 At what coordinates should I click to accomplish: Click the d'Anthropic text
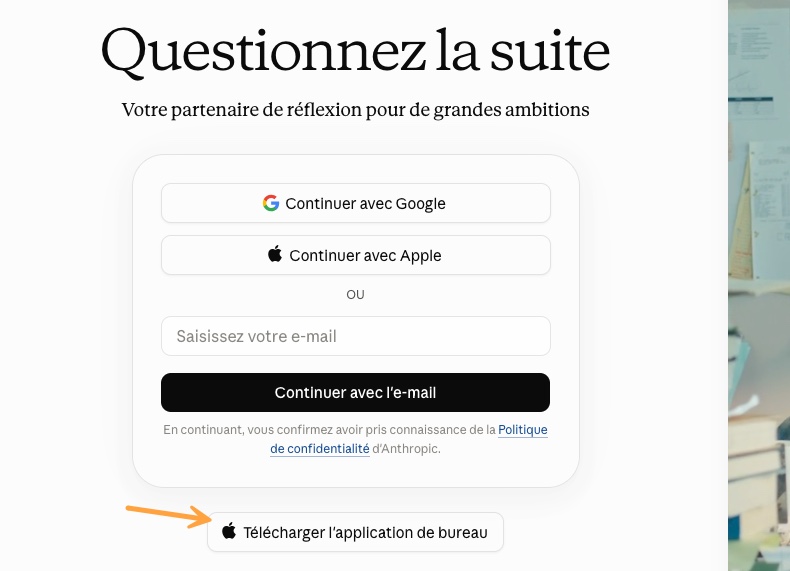406,449
